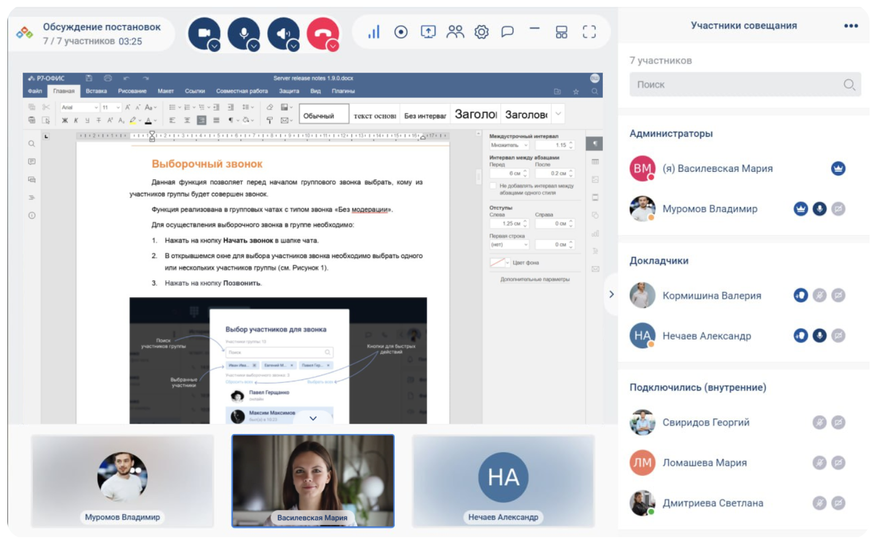Open the participants list icon
The image size is (877, 546).
(455, 32)
